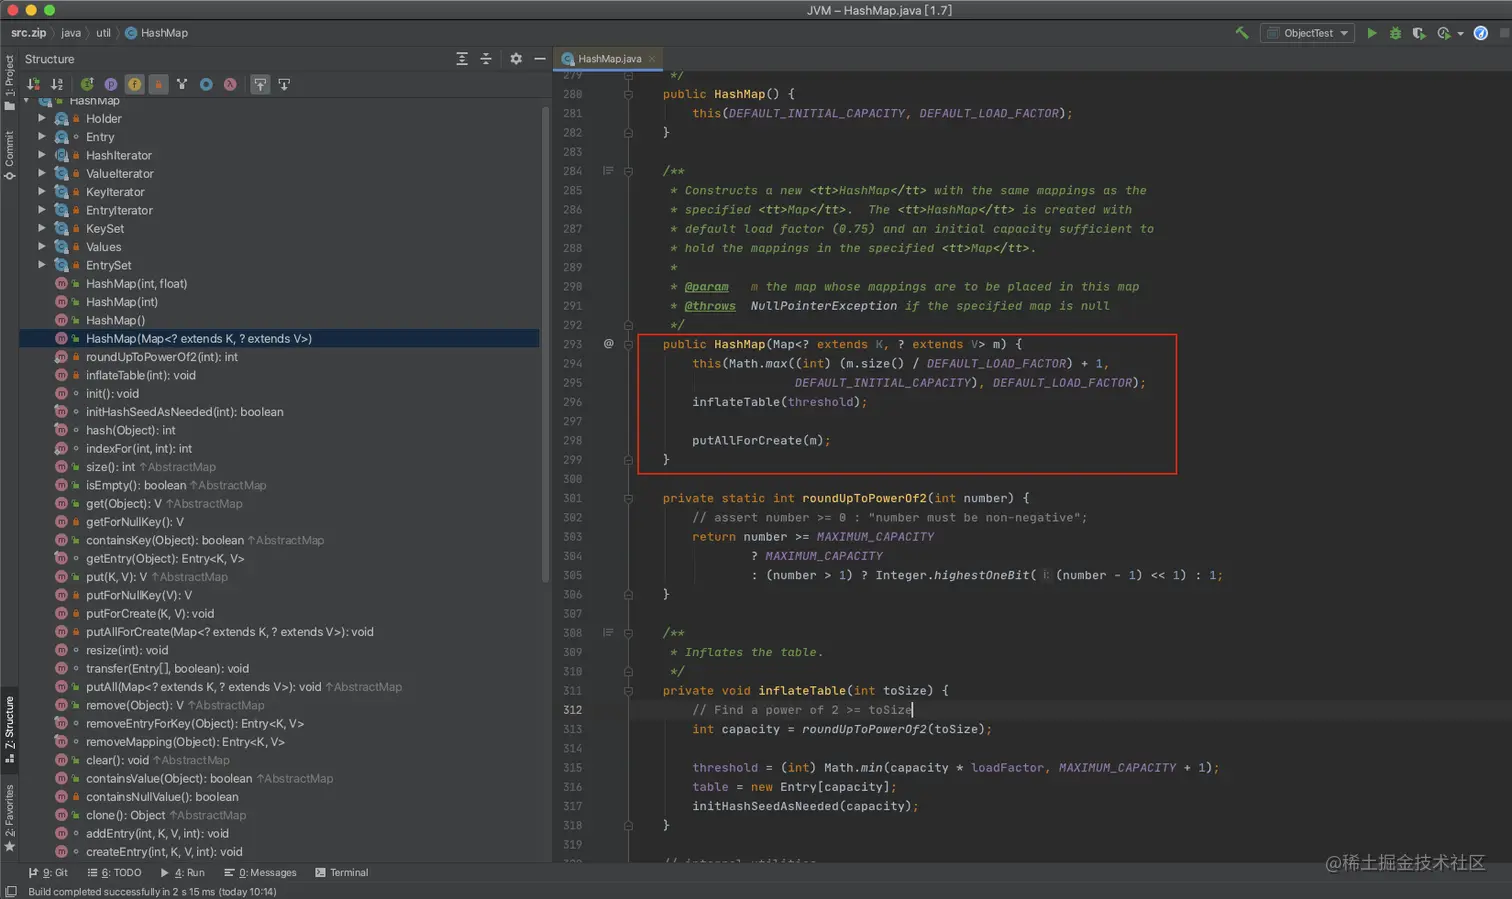1512x899 pixels.
Task: Toggle Show Fields yellow f icon
Action: point(134,84)
